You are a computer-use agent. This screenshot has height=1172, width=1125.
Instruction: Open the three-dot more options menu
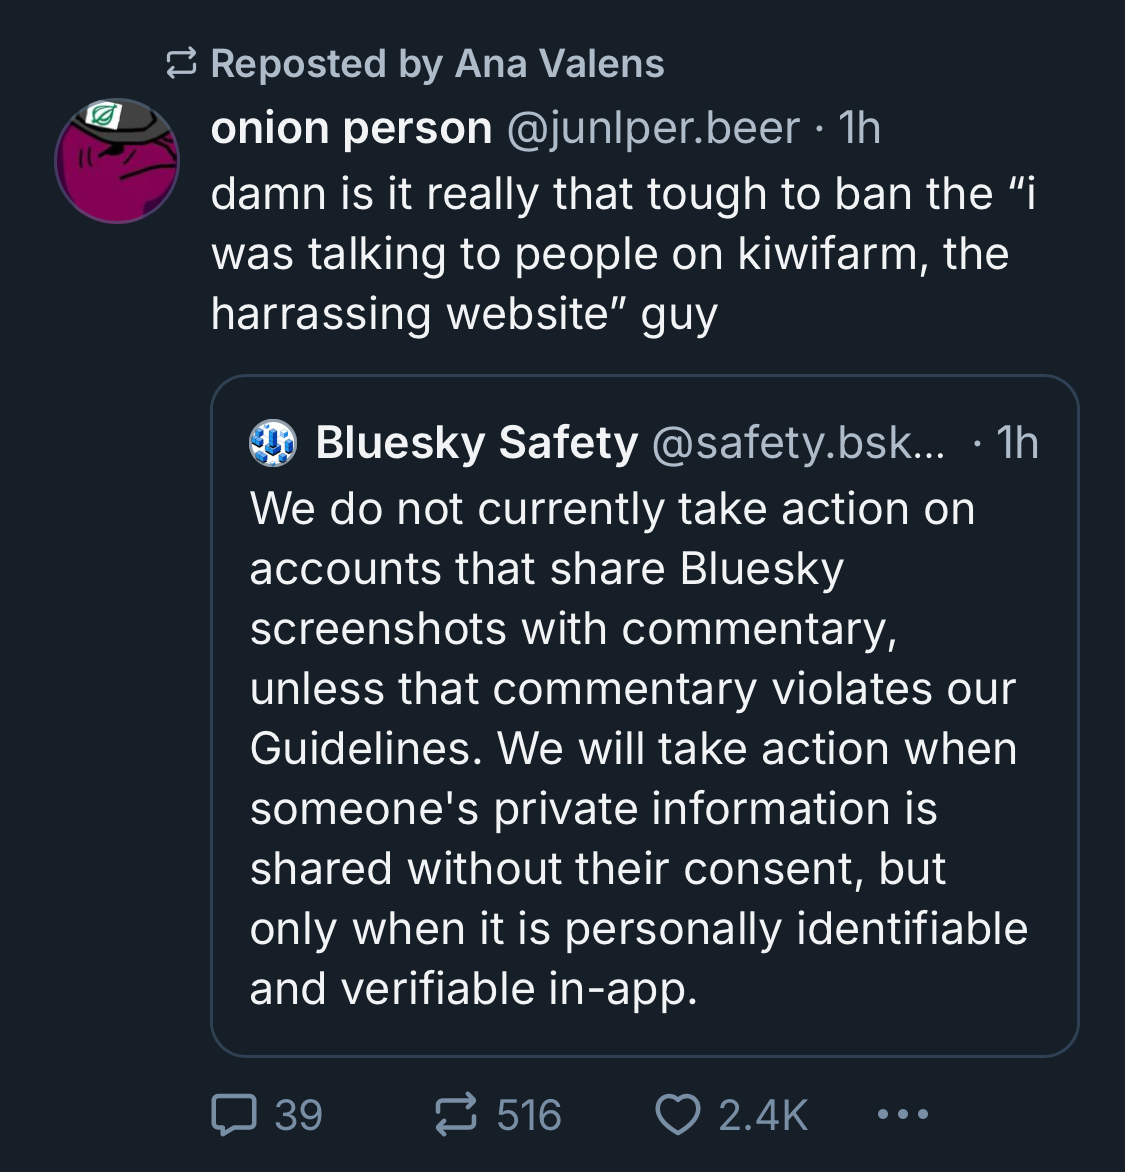tap(902, 1114)
